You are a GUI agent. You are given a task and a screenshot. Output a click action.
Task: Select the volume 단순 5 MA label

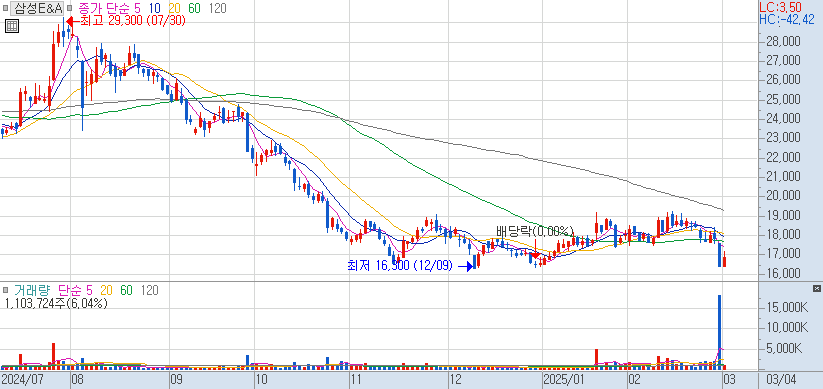coord(75,290)
